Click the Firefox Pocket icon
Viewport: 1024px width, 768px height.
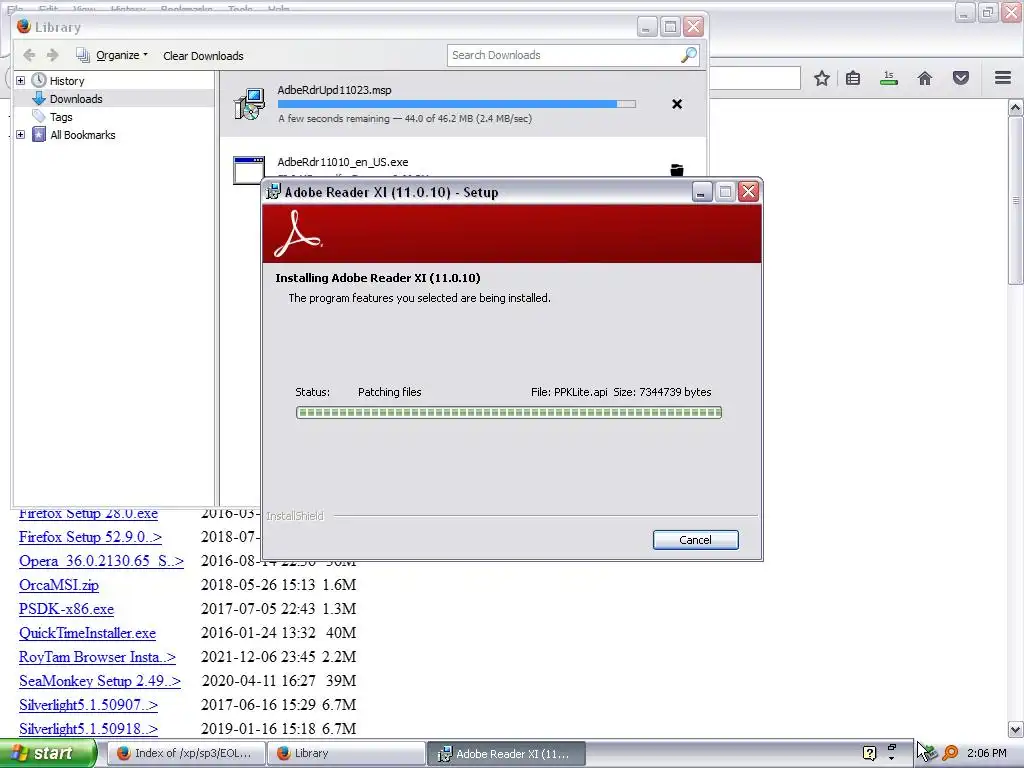point(961,78)
